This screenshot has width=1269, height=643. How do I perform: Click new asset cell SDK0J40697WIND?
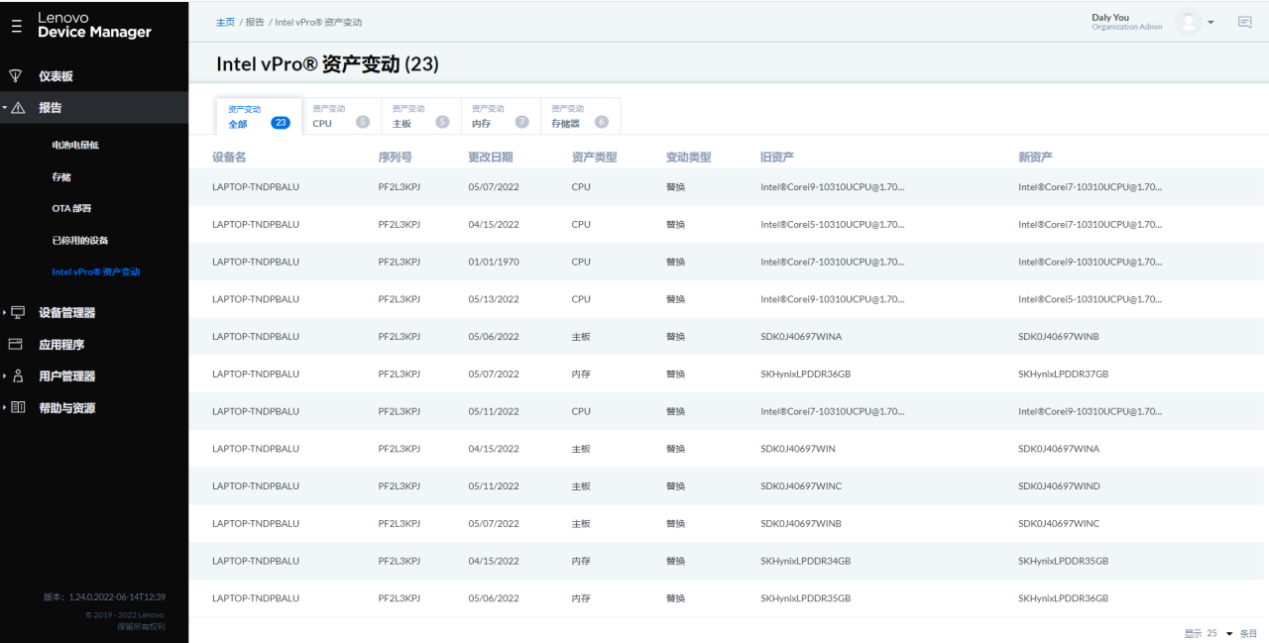[1059, 486]
